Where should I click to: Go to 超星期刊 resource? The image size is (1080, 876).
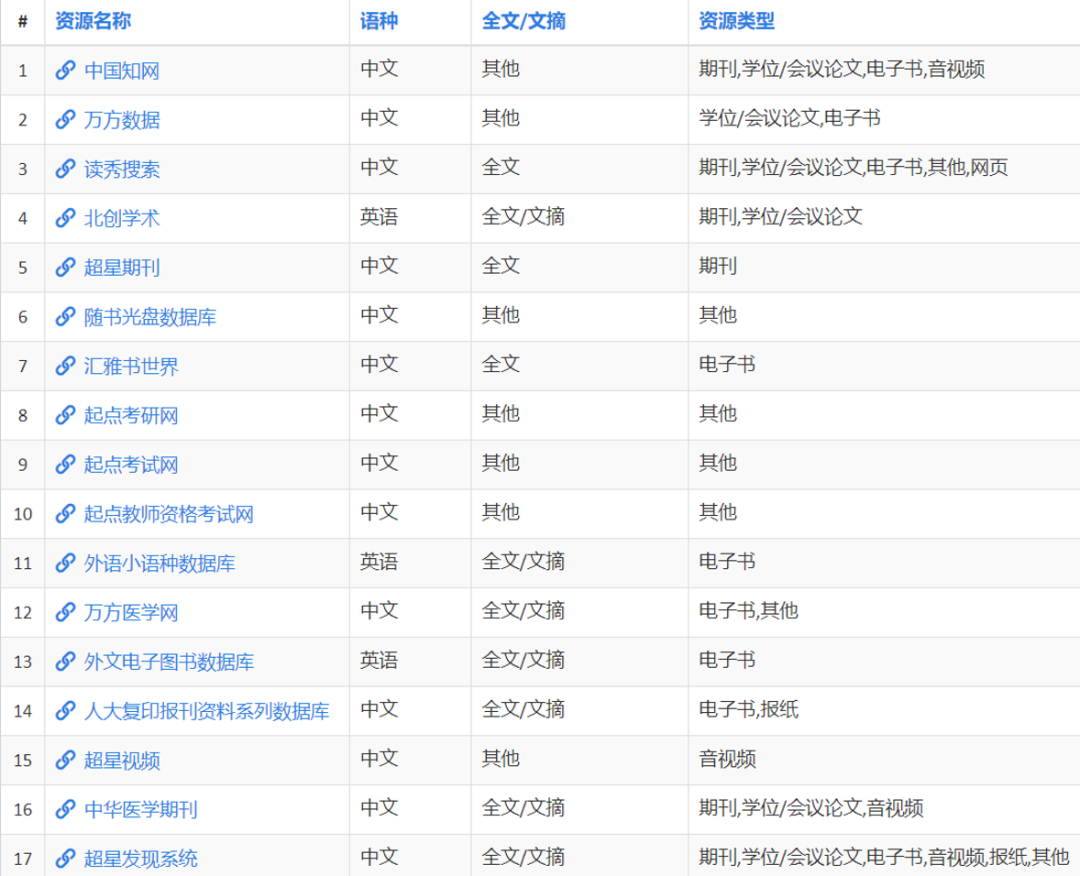[x=122, y=267]
